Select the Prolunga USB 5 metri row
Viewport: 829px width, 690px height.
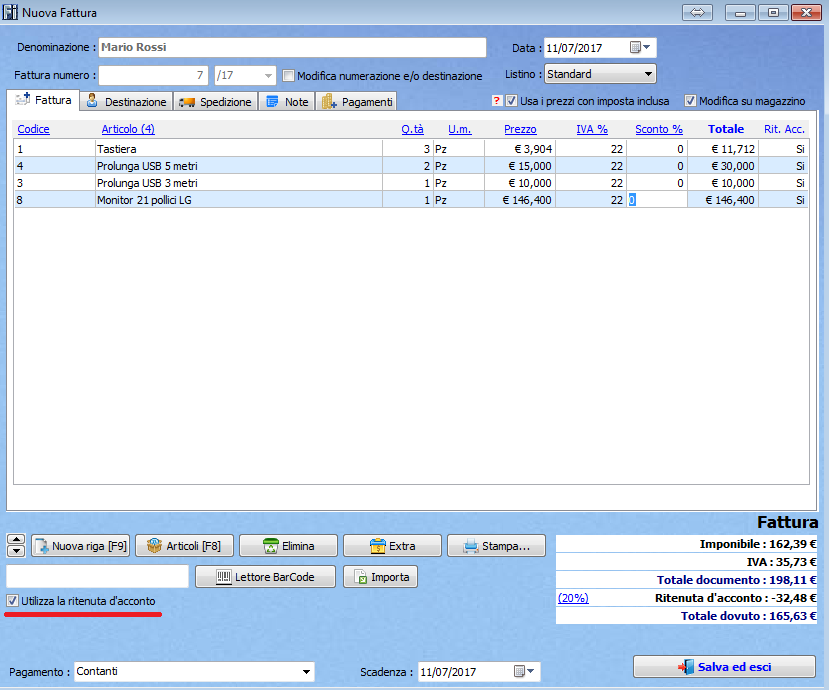[411, 166]
